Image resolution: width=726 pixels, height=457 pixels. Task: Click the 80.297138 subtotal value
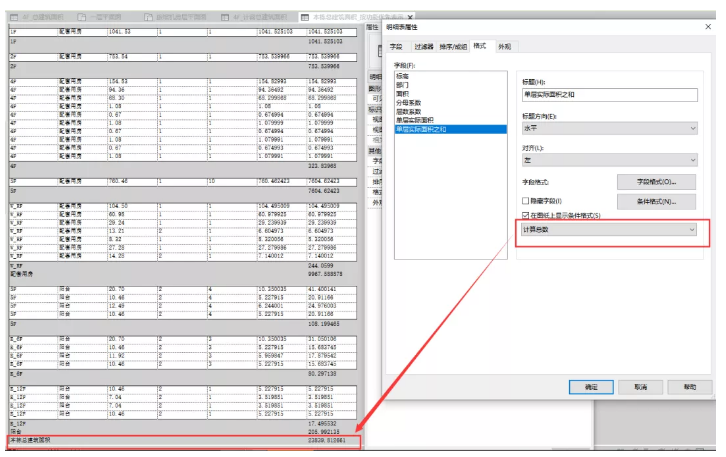click(322, 374)
